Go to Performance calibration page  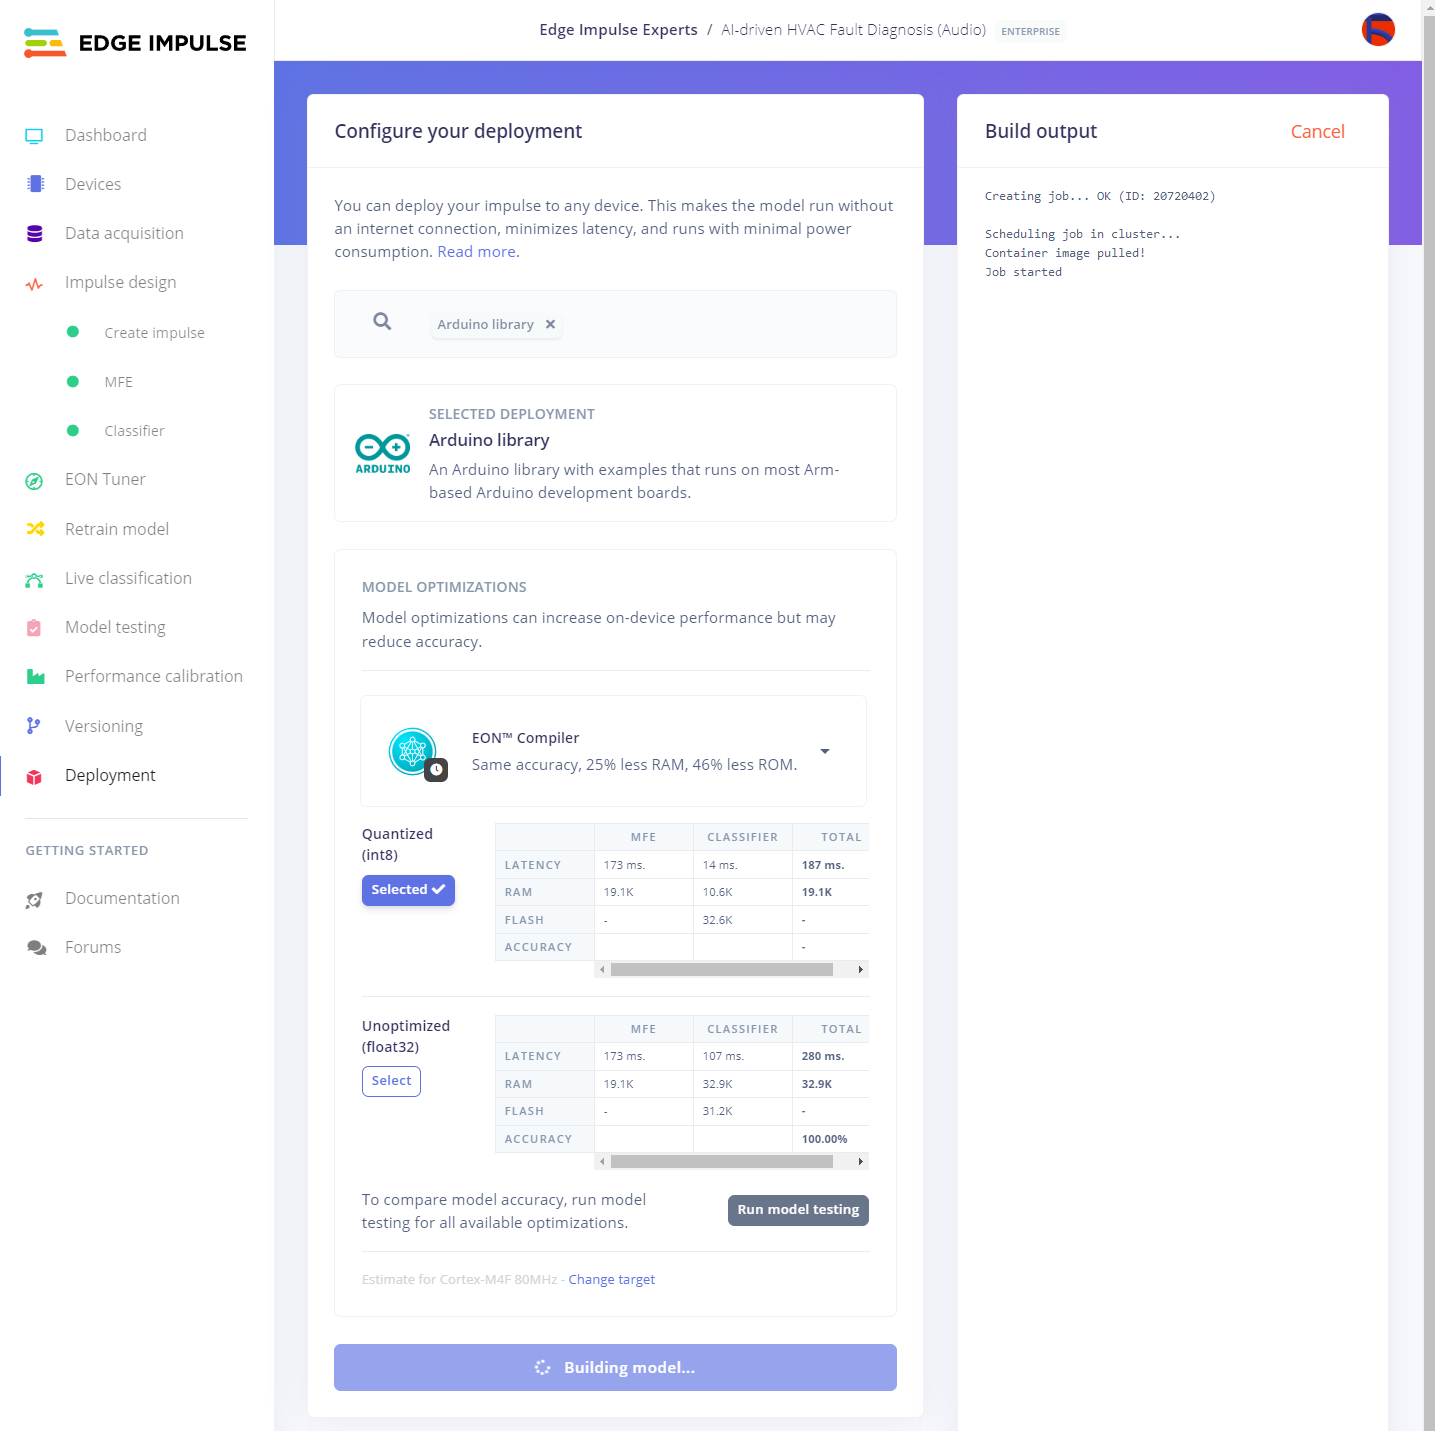[x=153, y=677]
